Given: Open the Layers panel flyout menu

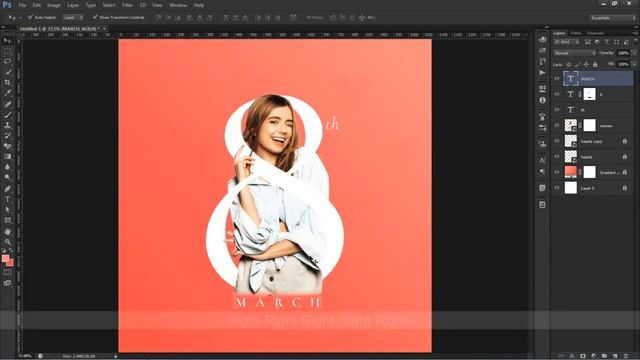Looking at the screenshot, I should click(x=634, y=33).
